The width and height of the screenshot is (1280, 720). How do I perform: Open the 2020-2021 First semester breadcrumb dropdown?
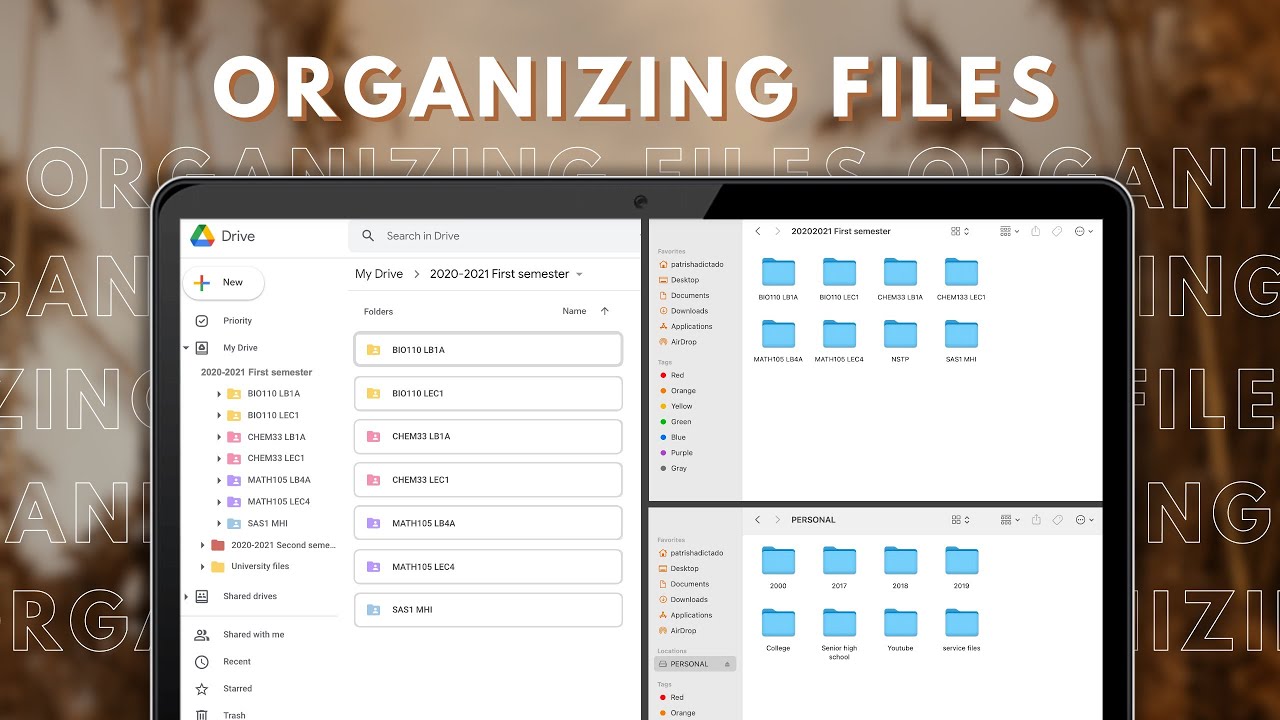point(579,274)
